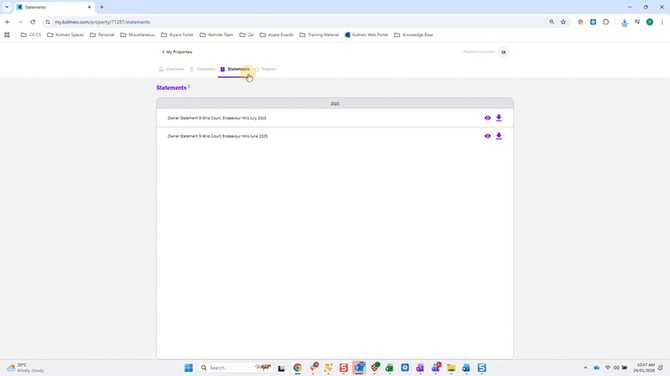Open the browser Extensions puzzle icon
Screen dimensions: 670x376
[606, 22]
